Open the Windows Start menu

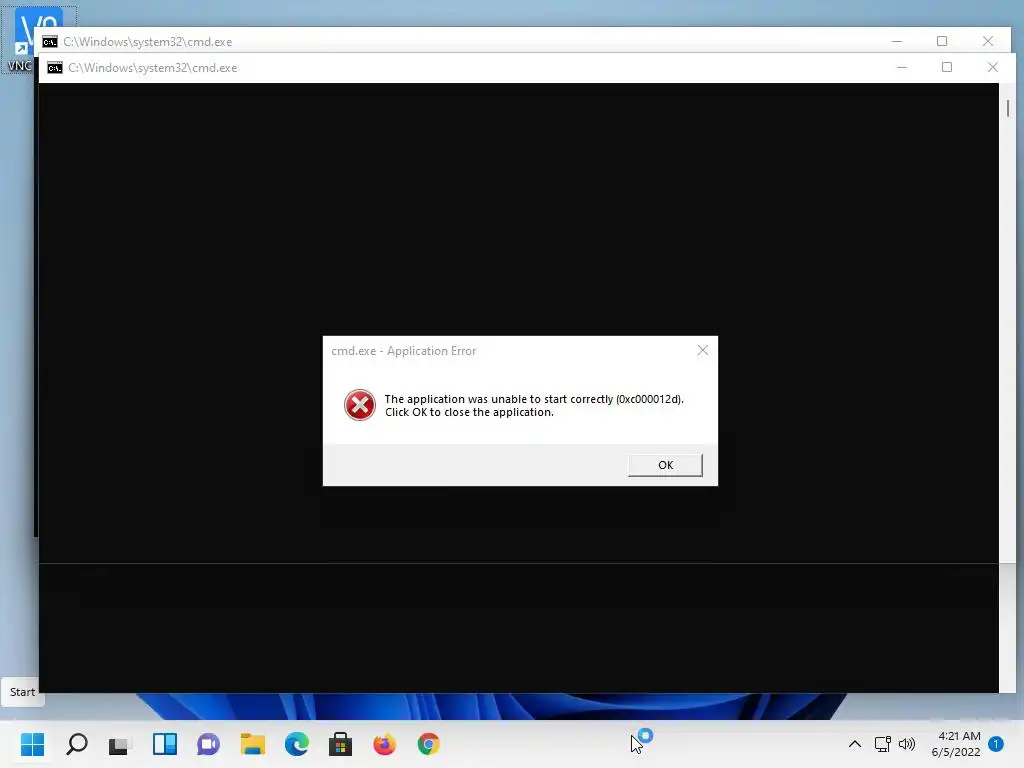pyautogui.click(x=32, y=744)
